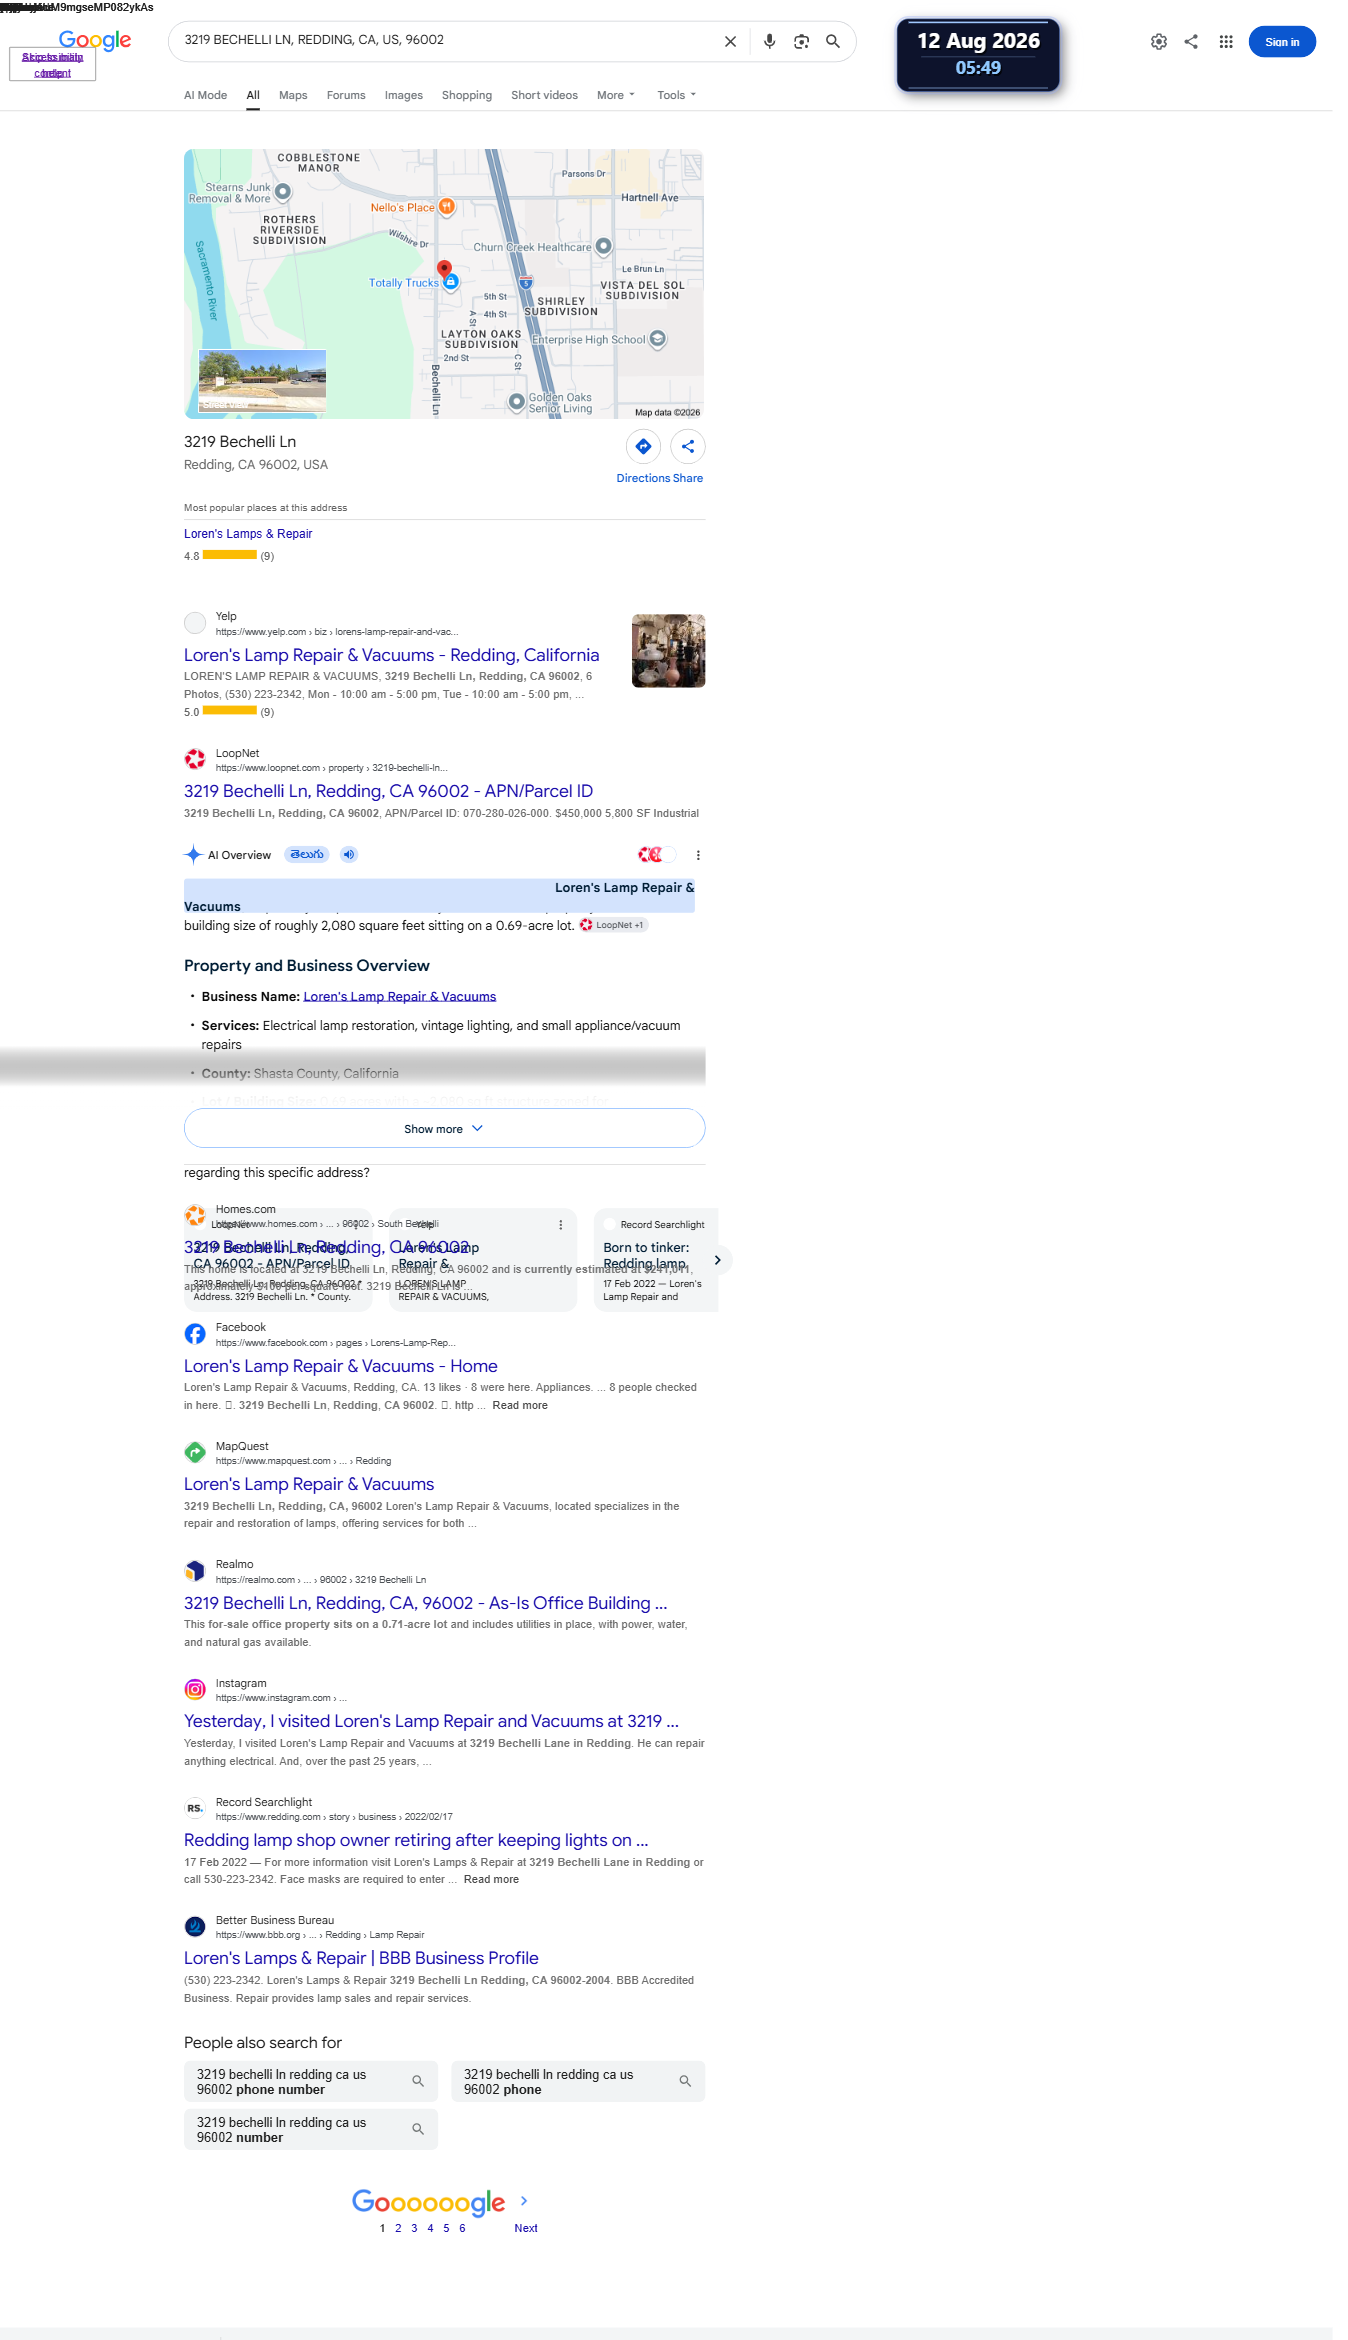This screenshot has height=2340, width=1348.
Task: Click the Google logo
Action: point(95,40)
